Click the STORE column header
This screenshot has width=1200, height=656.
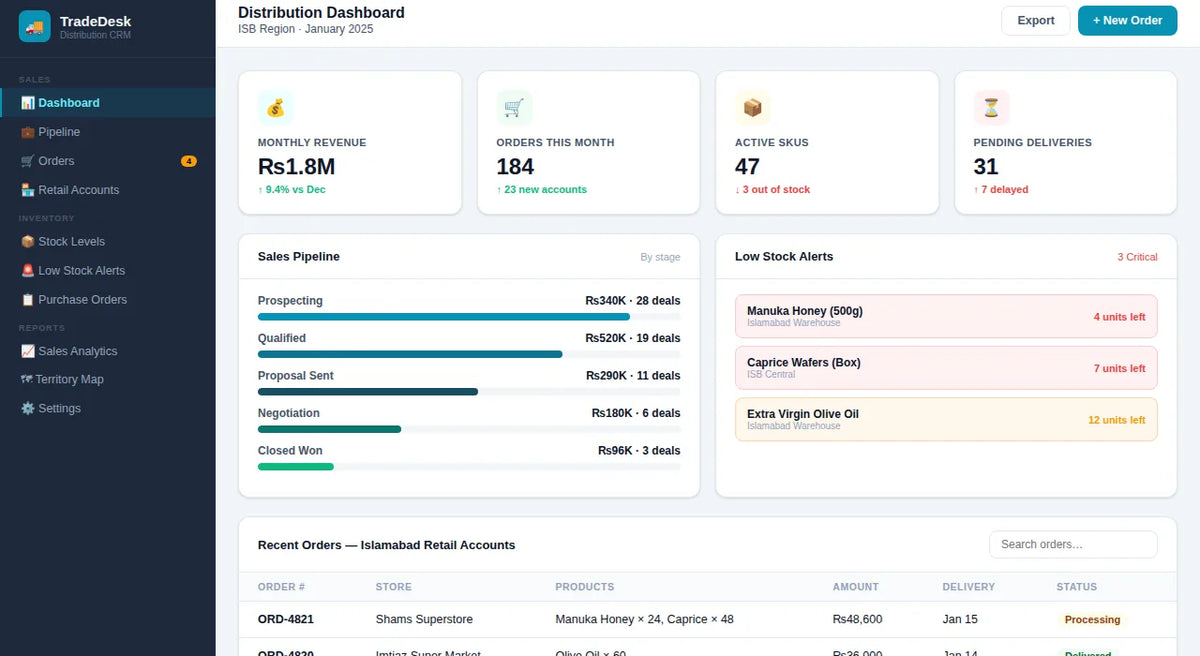[x=393, y=587]
